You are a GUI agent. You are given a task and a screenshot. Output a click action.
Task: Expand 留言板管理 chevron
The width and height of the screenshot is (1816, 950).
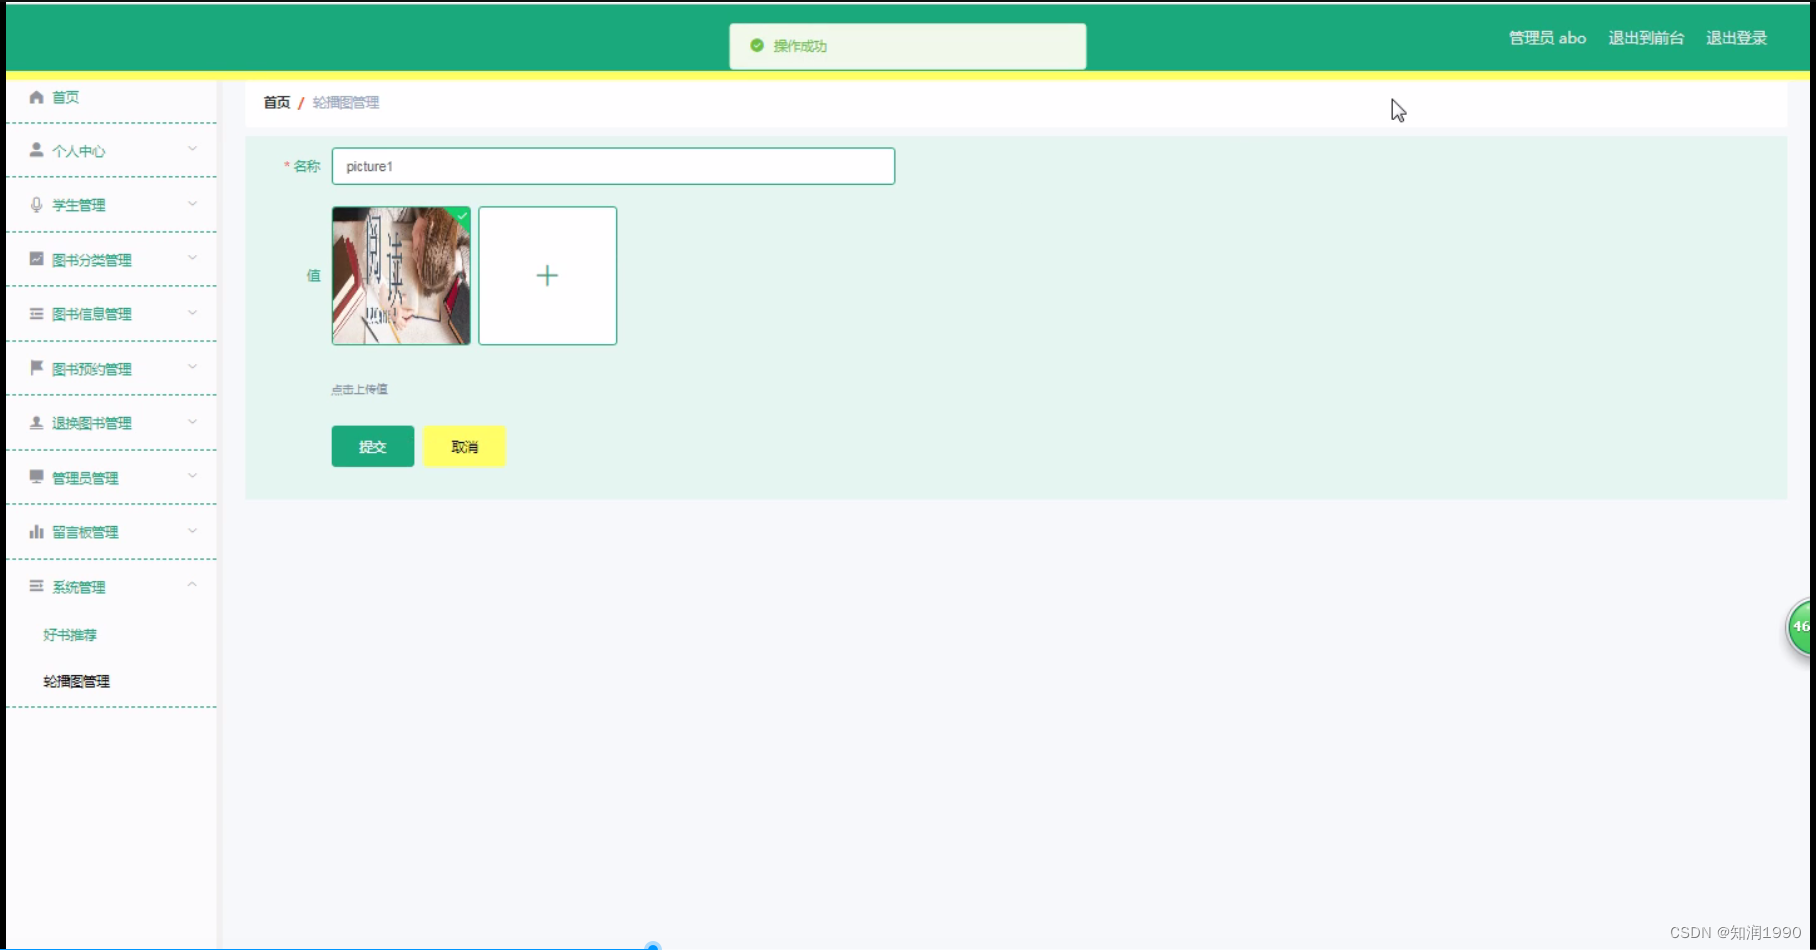192,531
